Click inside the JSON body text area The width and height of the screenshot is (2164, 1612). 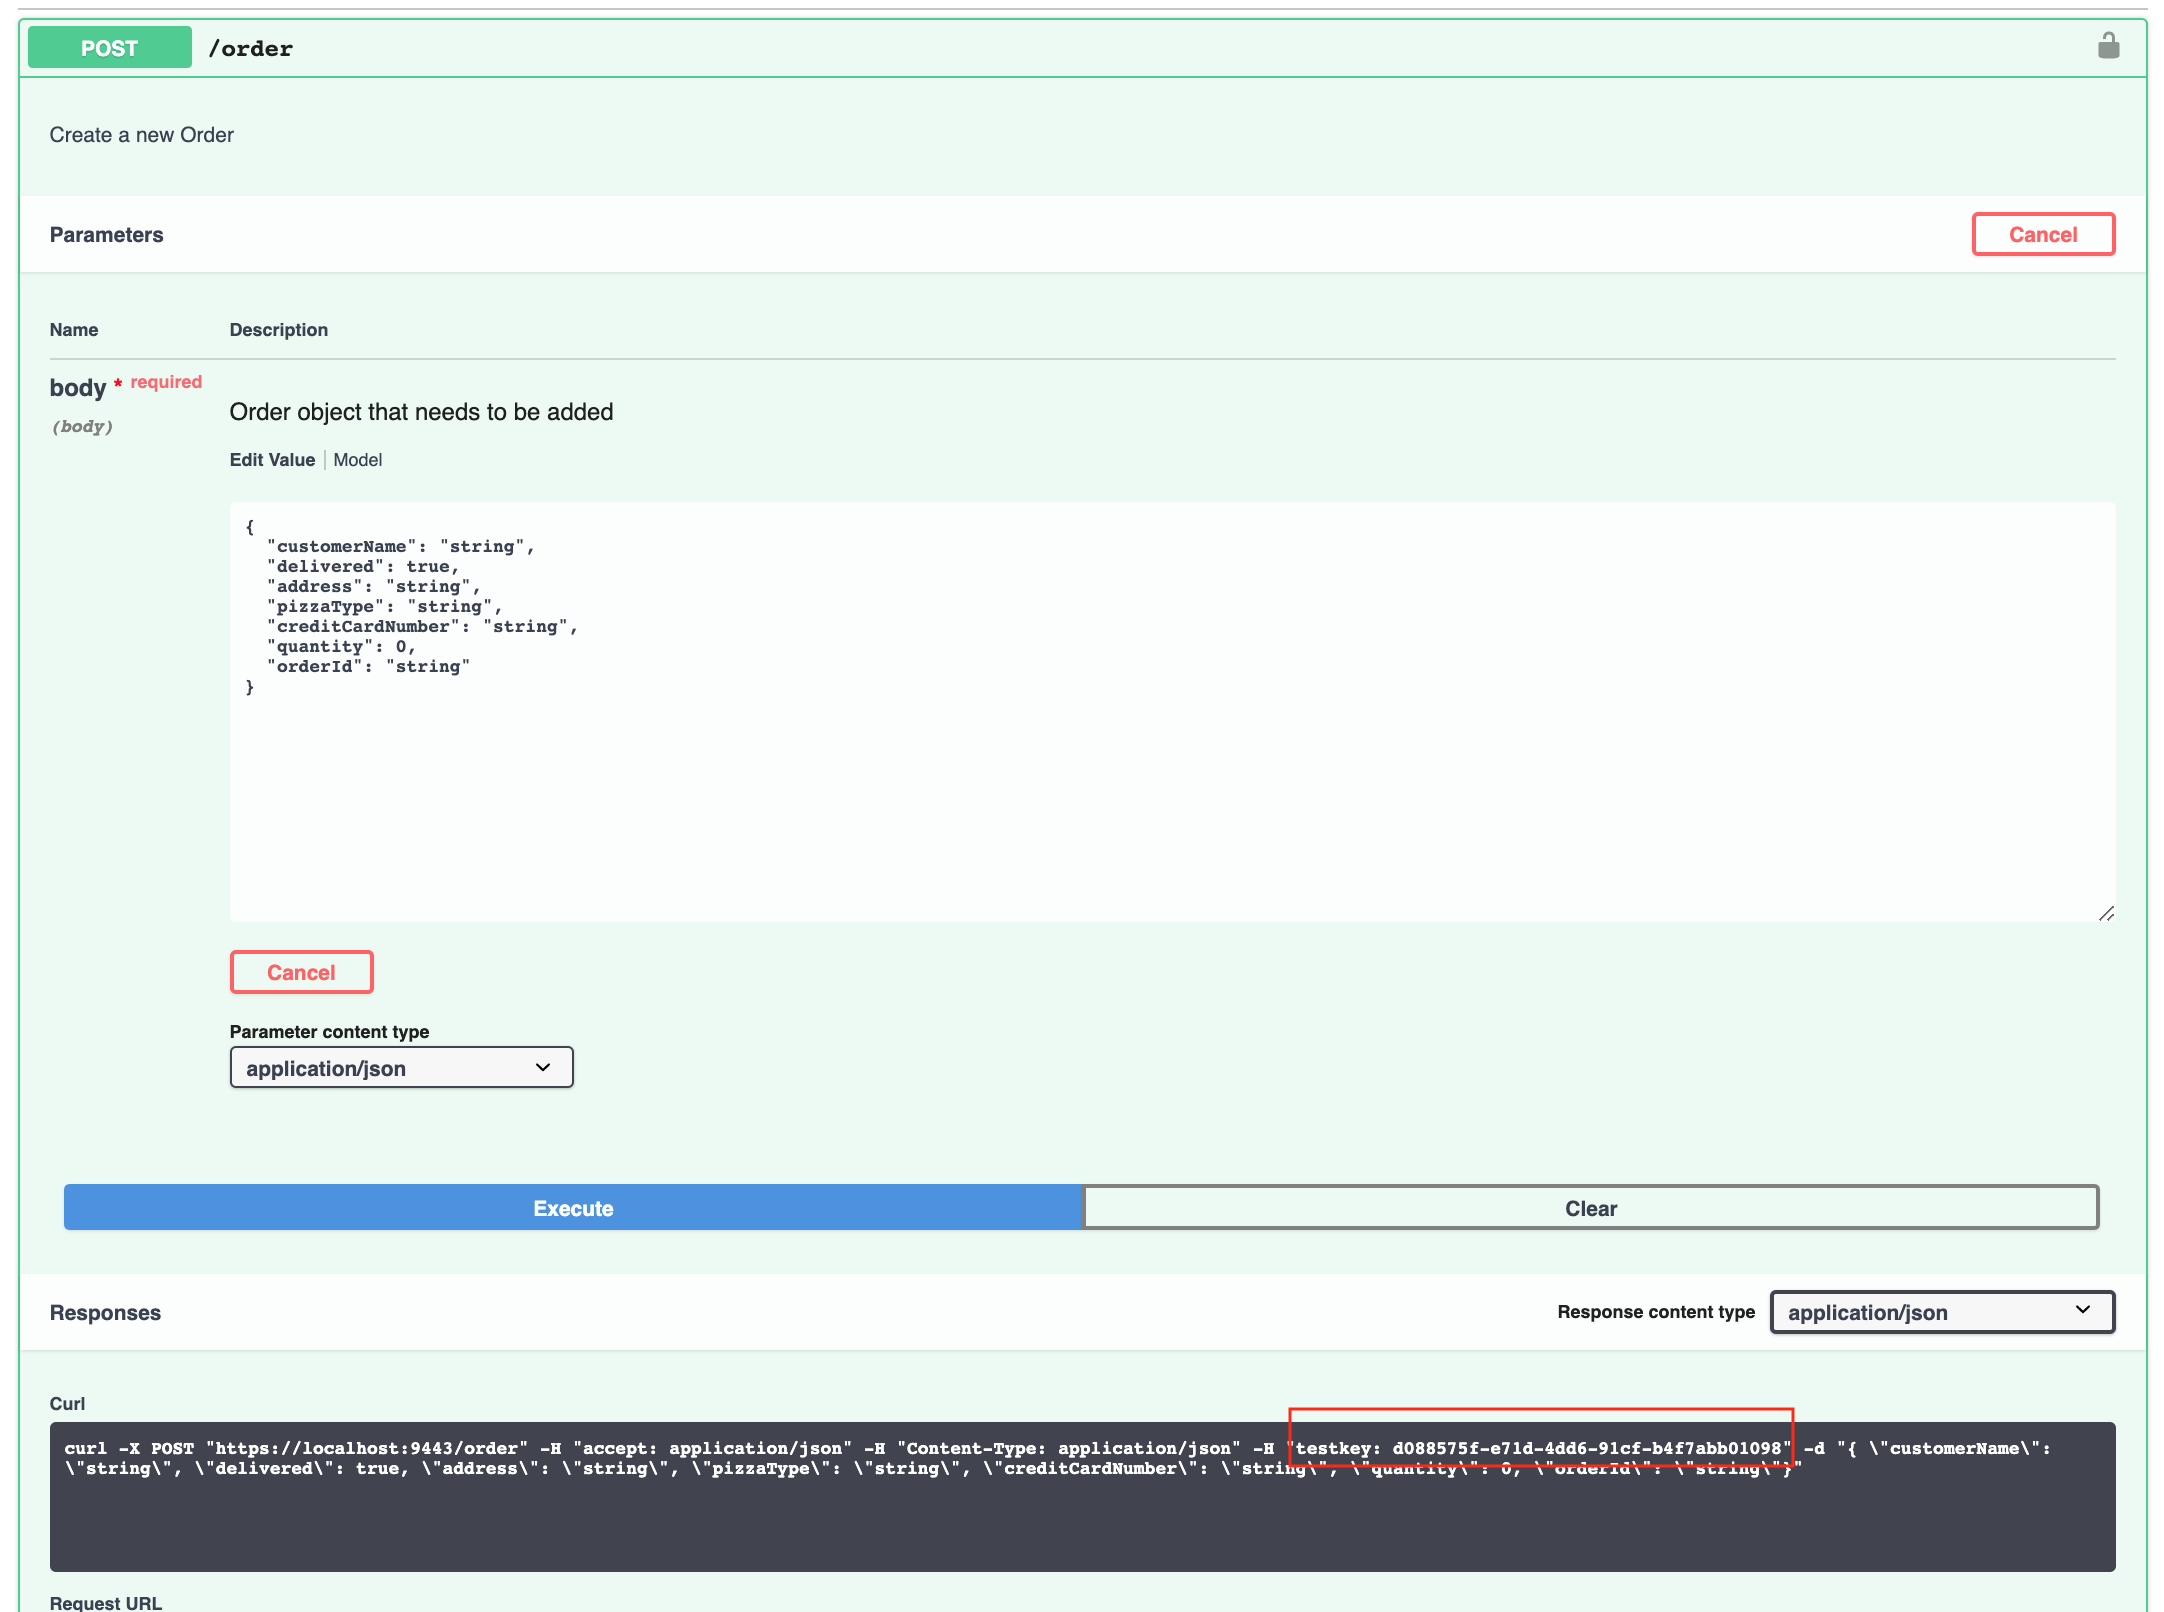pos(1172,711)
